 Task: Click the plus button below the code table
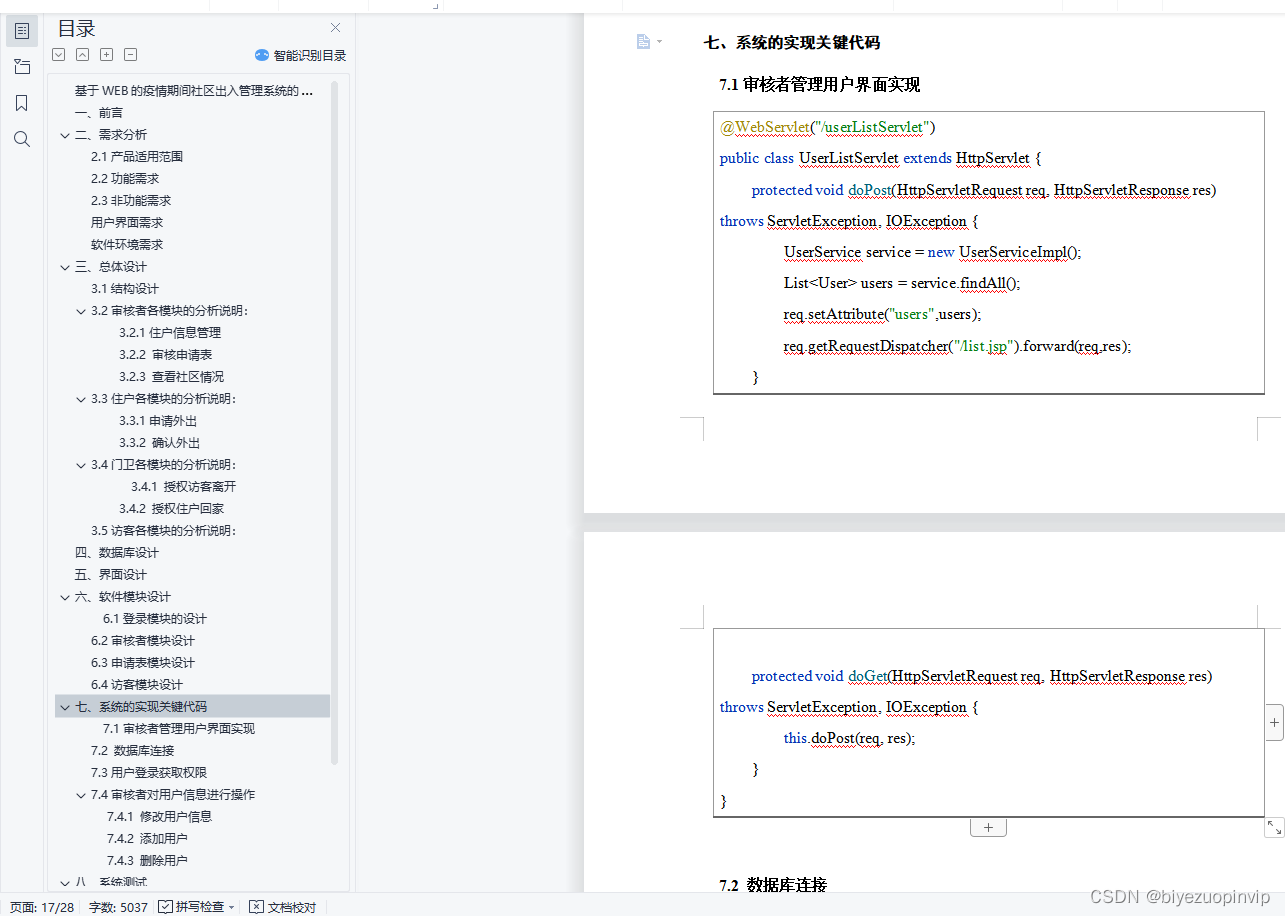(x=988, y=827)
